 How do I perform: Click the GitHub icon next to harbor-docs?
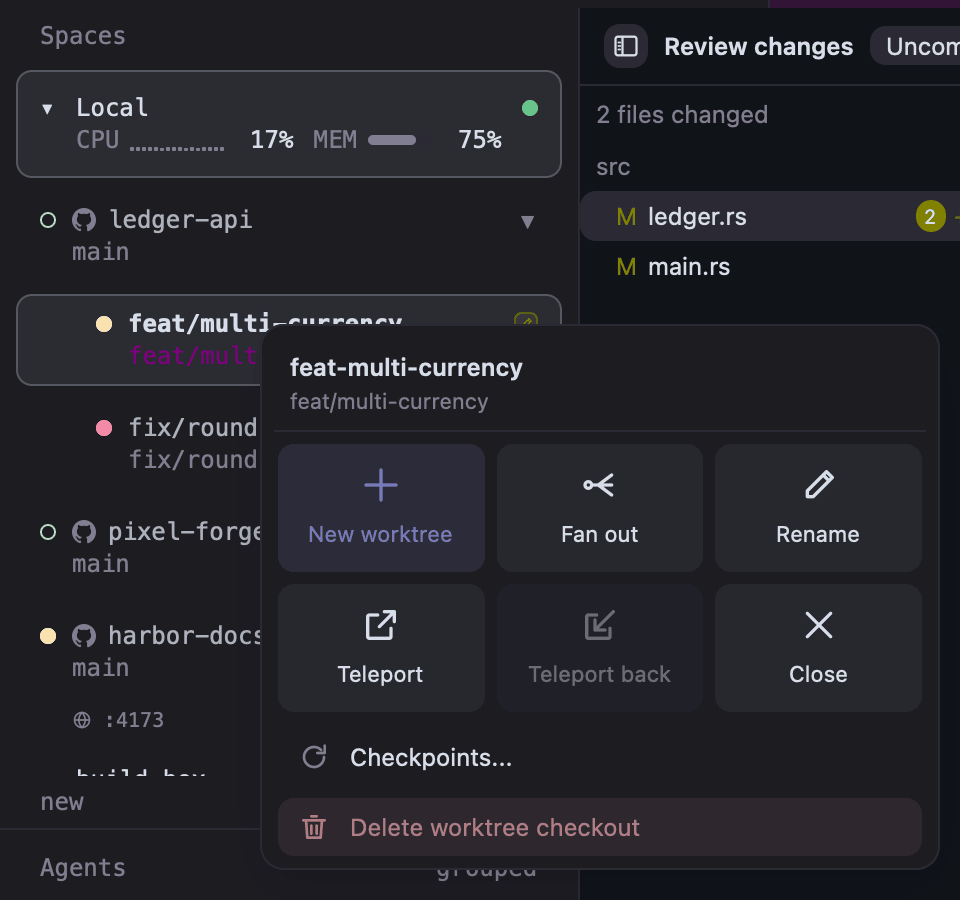(x=84, y=636)
